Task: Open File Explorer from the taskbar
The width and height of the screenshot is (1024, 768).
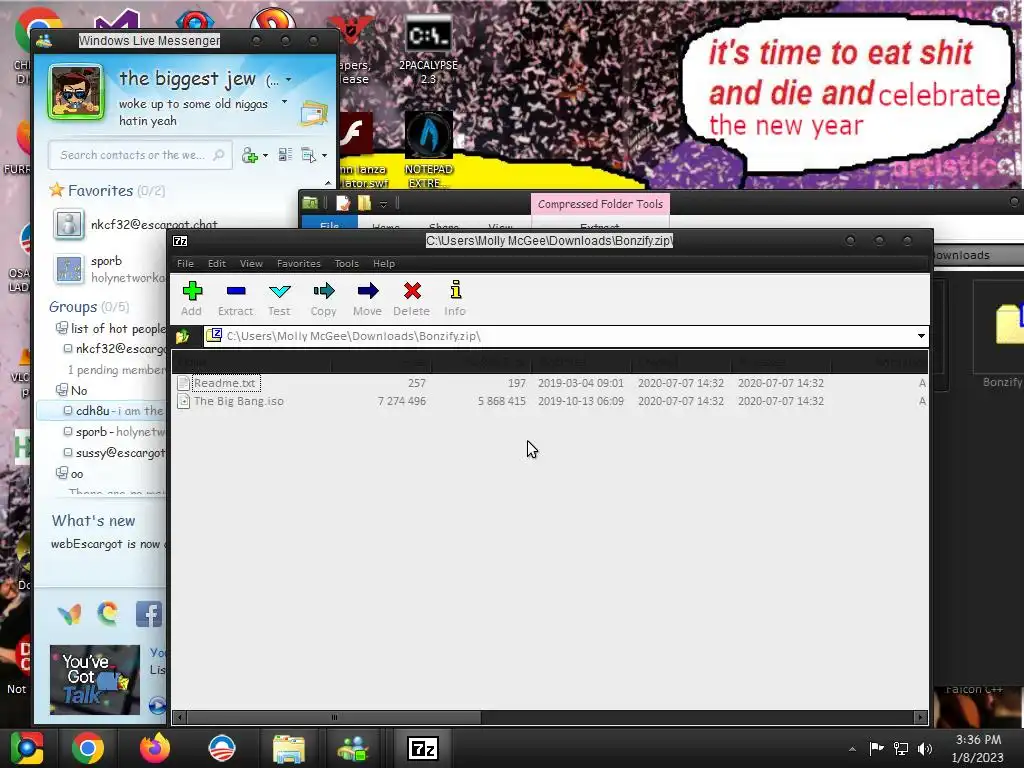Action: pos(289,748)
